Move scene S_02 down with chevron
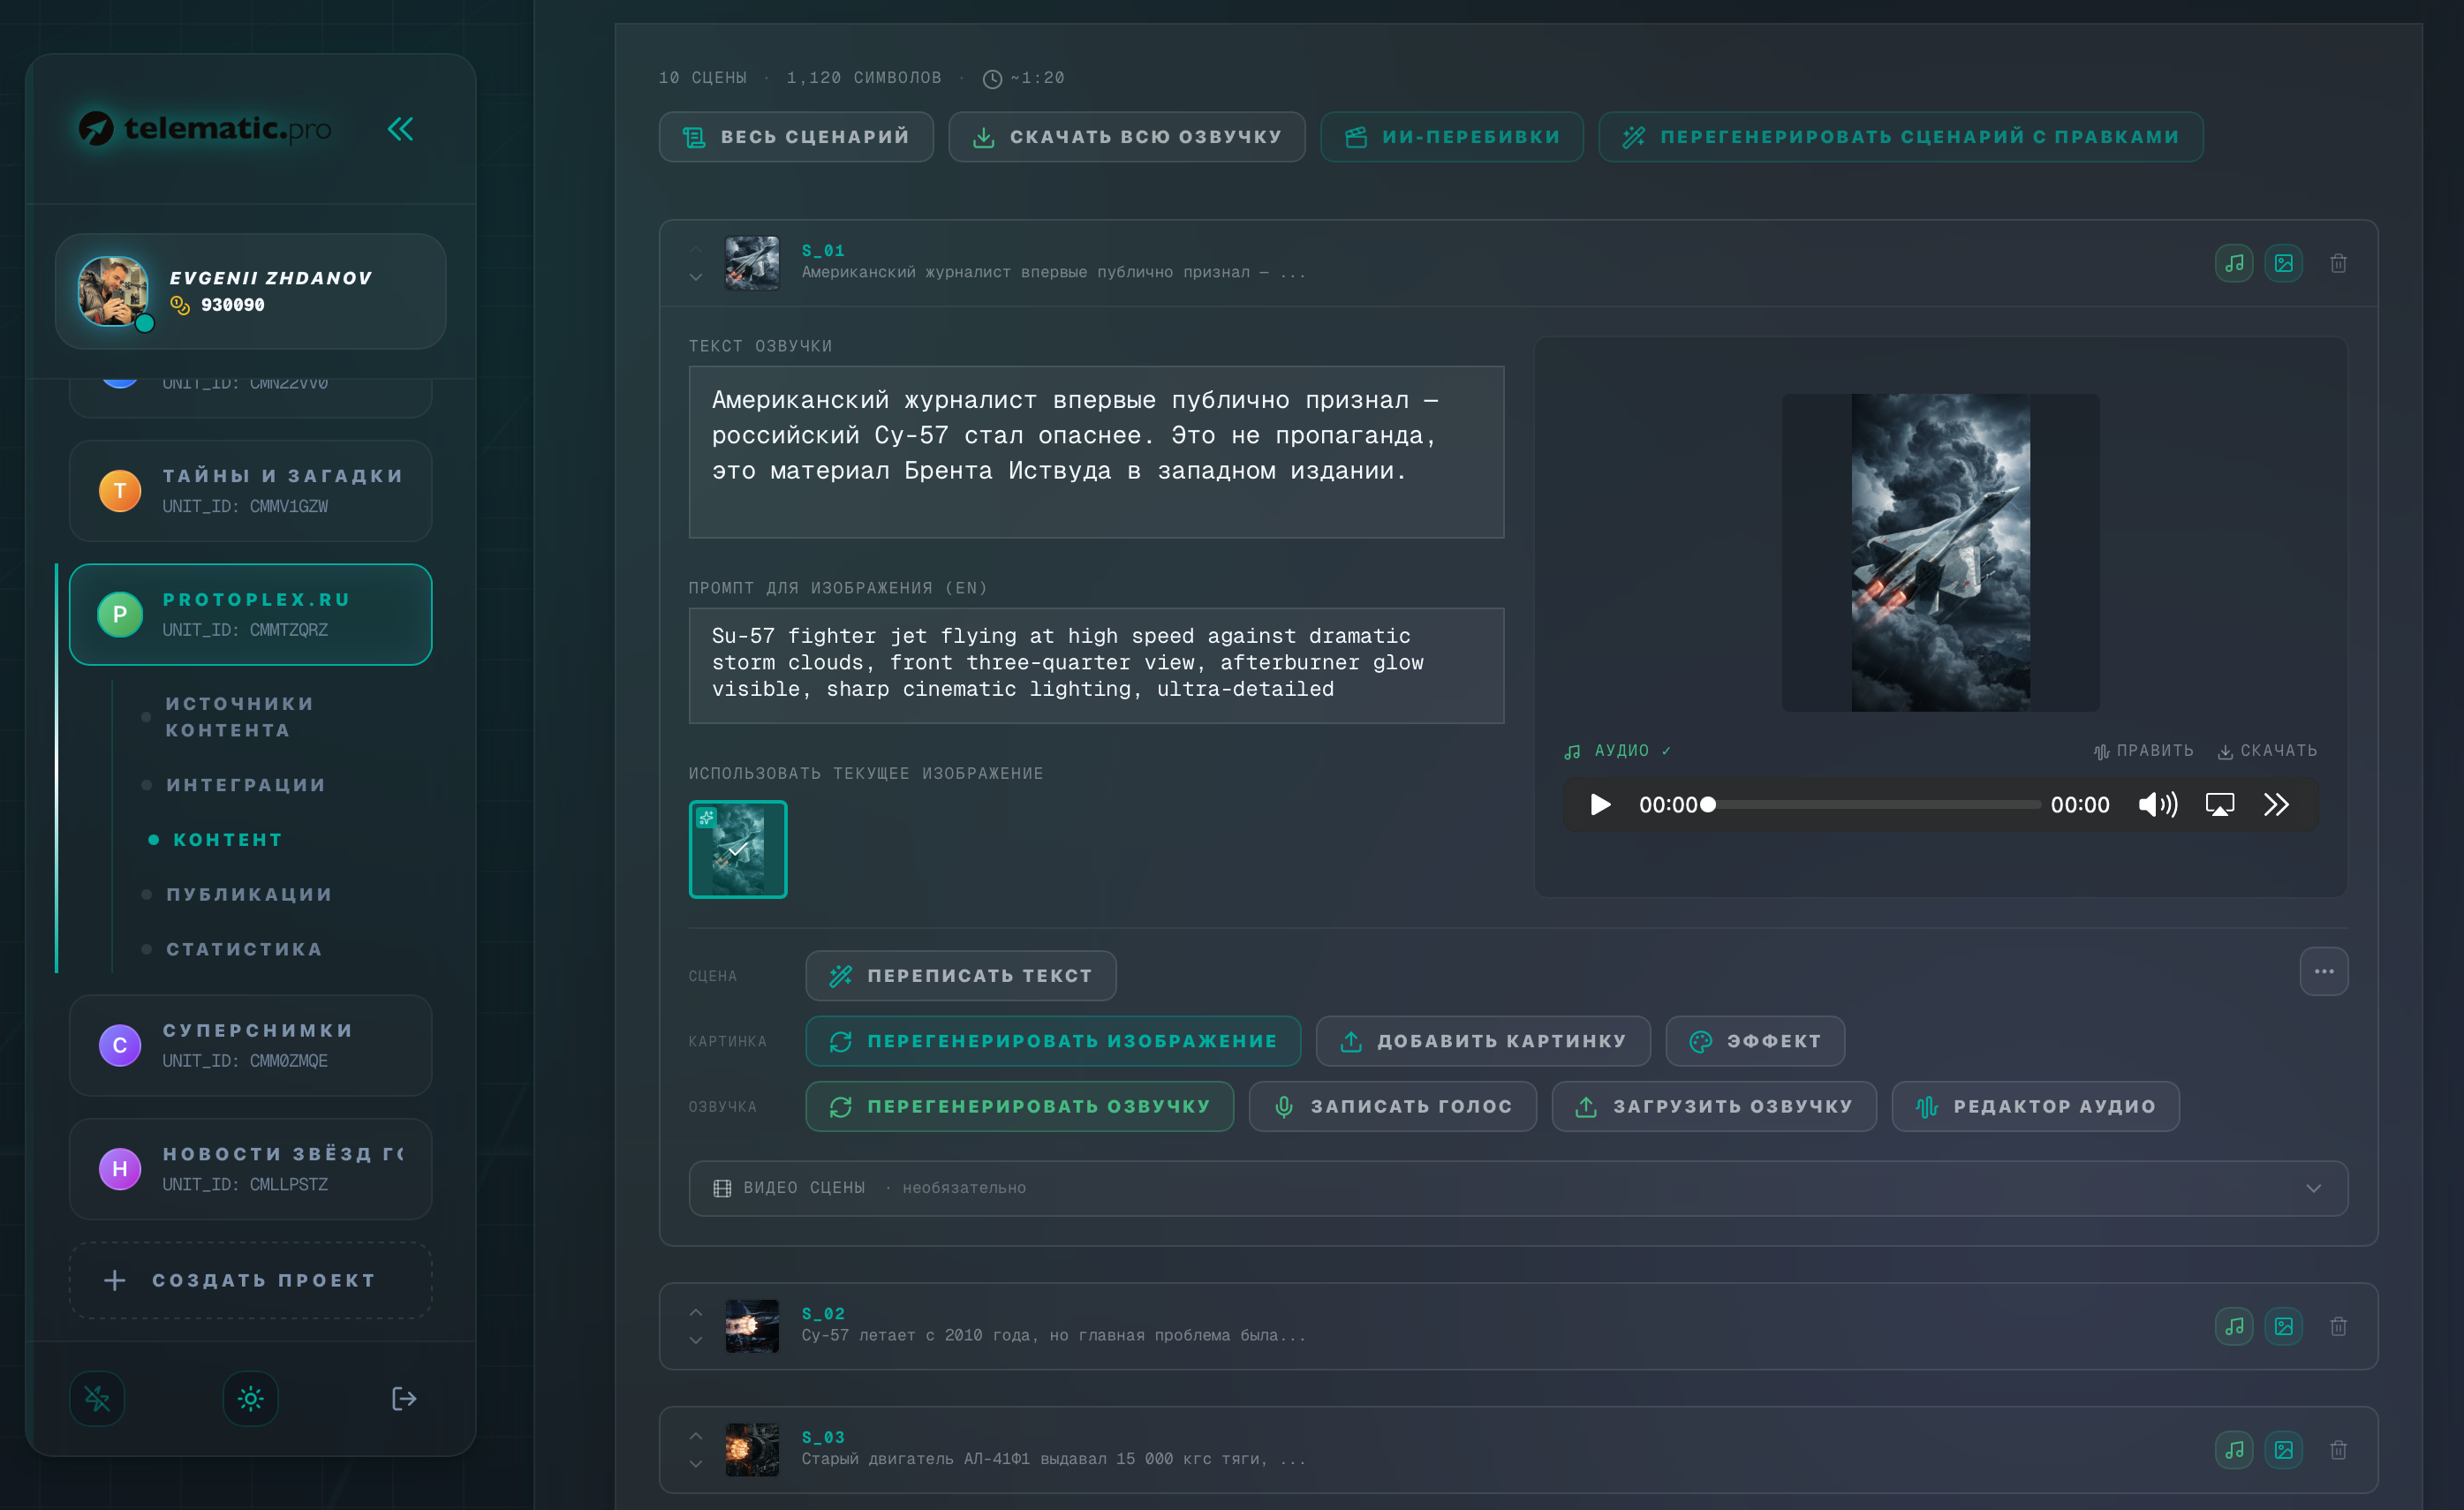The height and width of the screenshot is (1510, 2464). point(696,1340)
